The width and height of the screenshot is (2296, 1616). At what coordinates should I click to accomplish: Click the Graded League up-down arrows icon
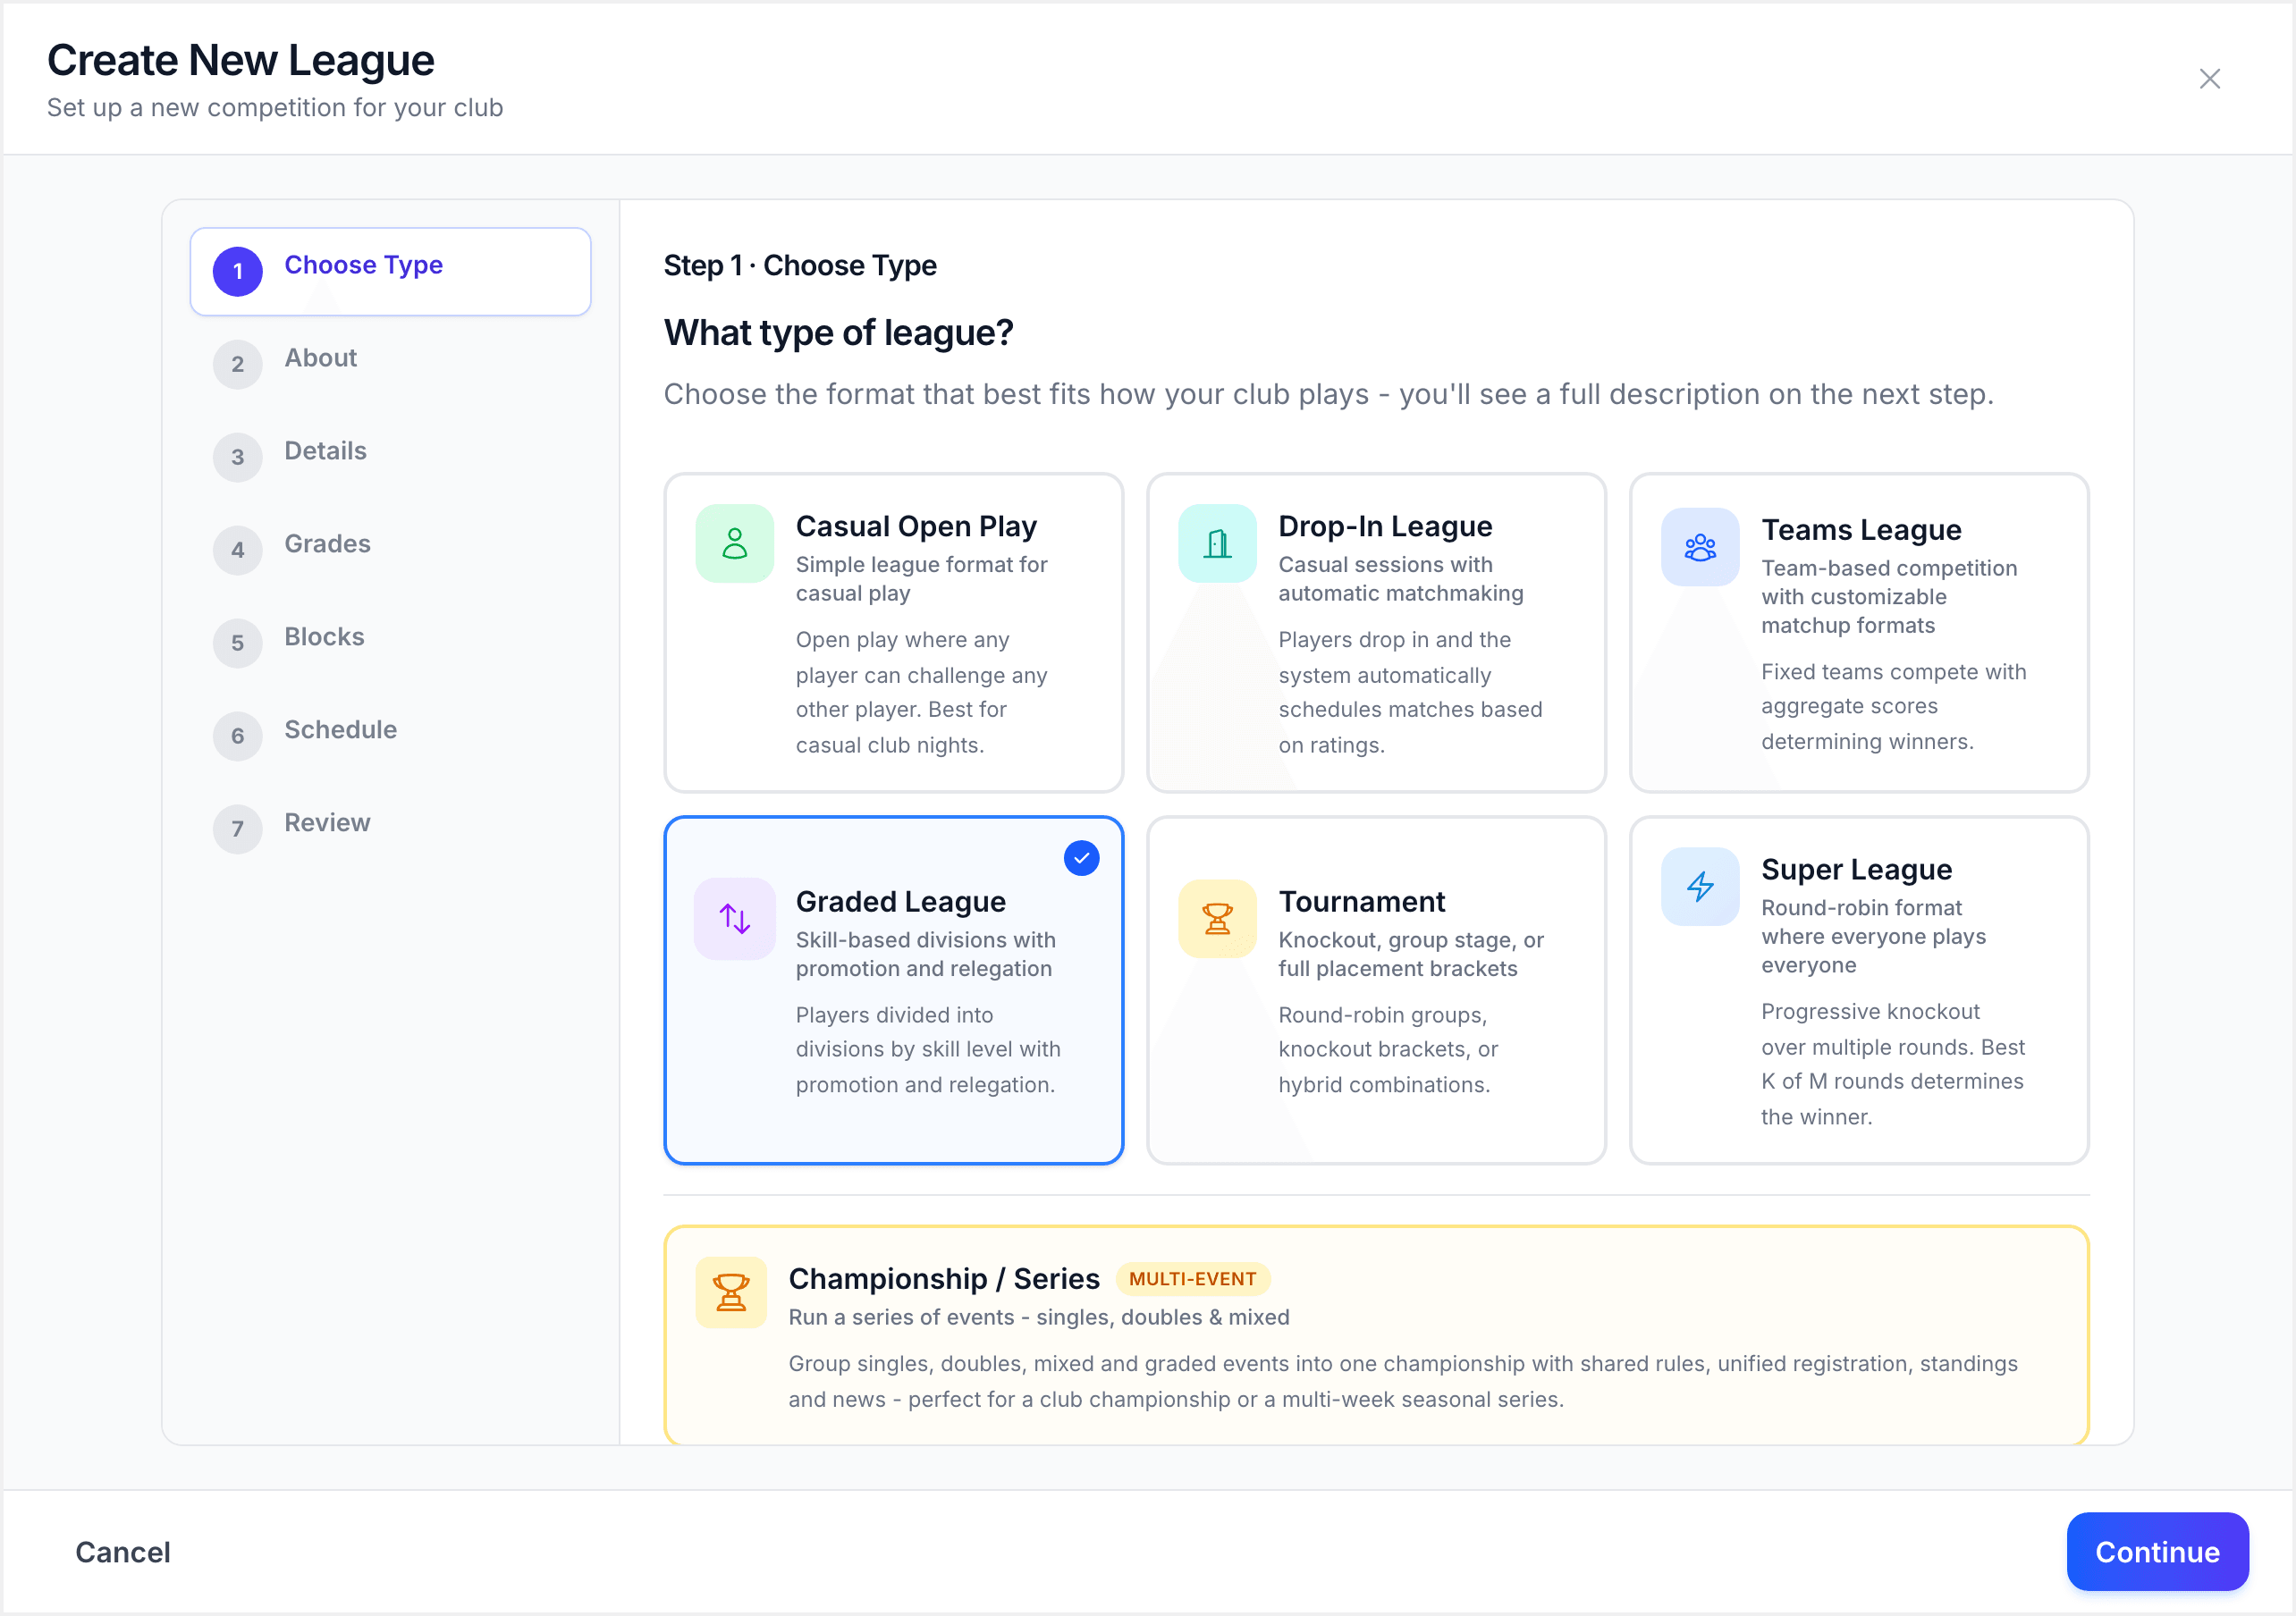tap(735, 918)
